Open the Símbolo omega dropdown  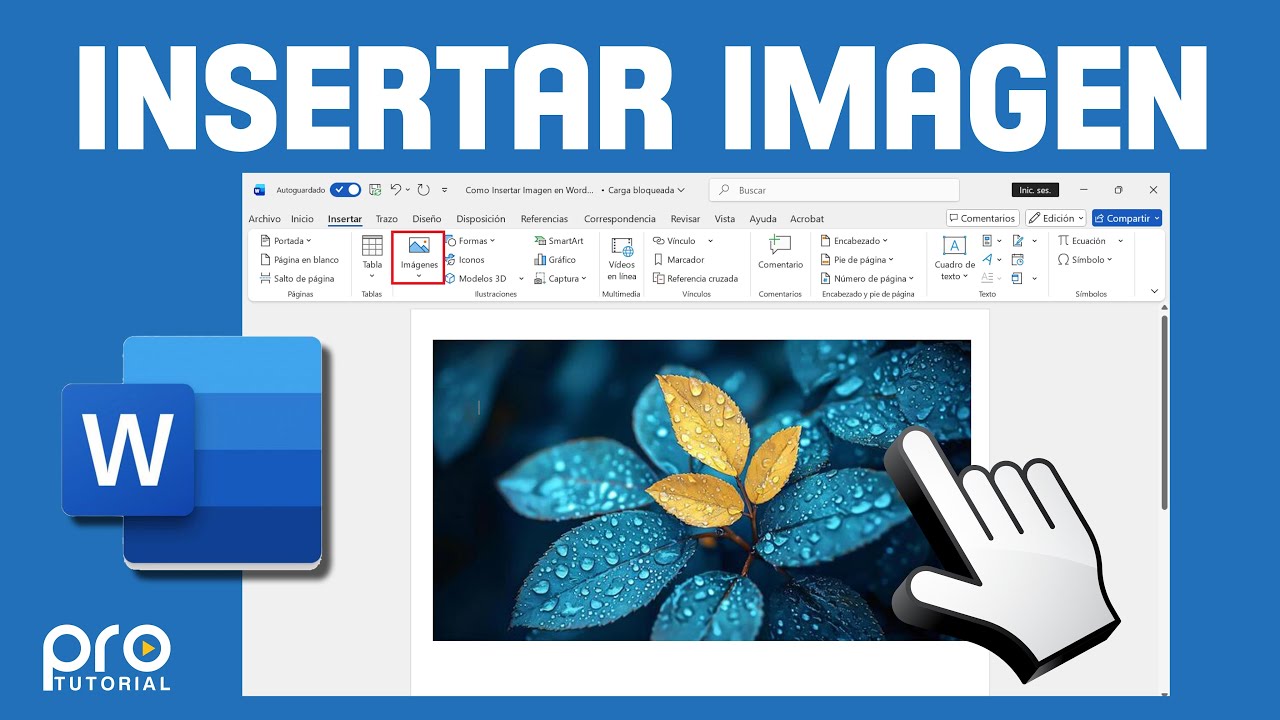[1085, 260]
